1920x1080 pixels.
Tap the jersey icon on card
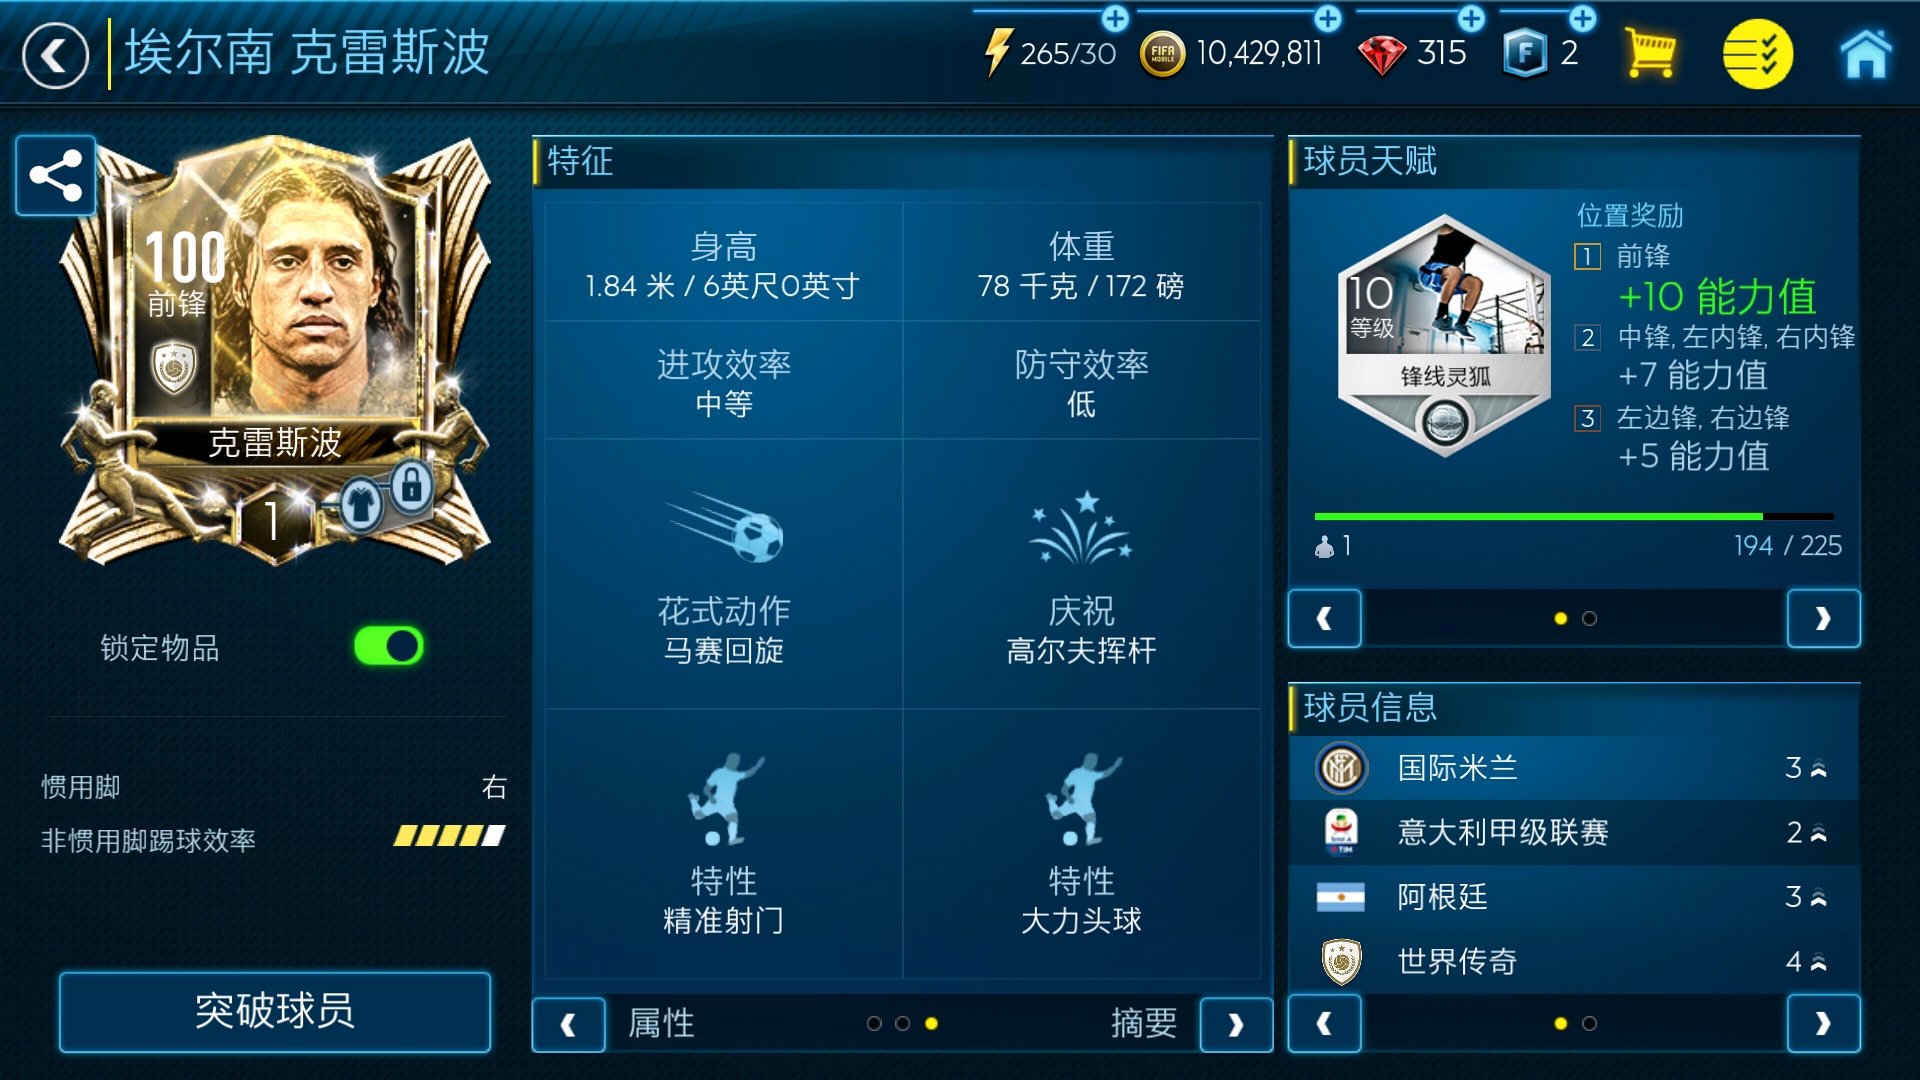tap(361, 504)
